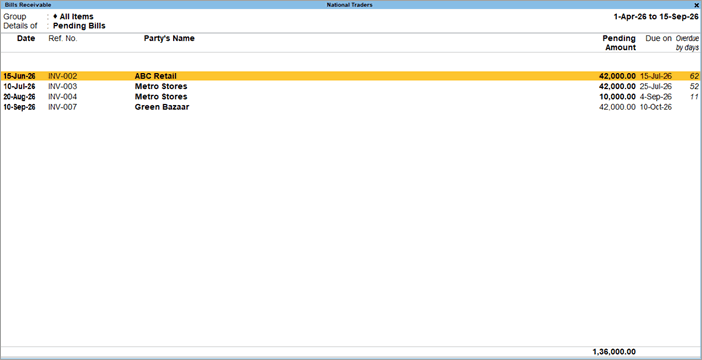Click reference INV-003
Image resolution: width=702 pixels, height=360 pixels.
point(63,86)
